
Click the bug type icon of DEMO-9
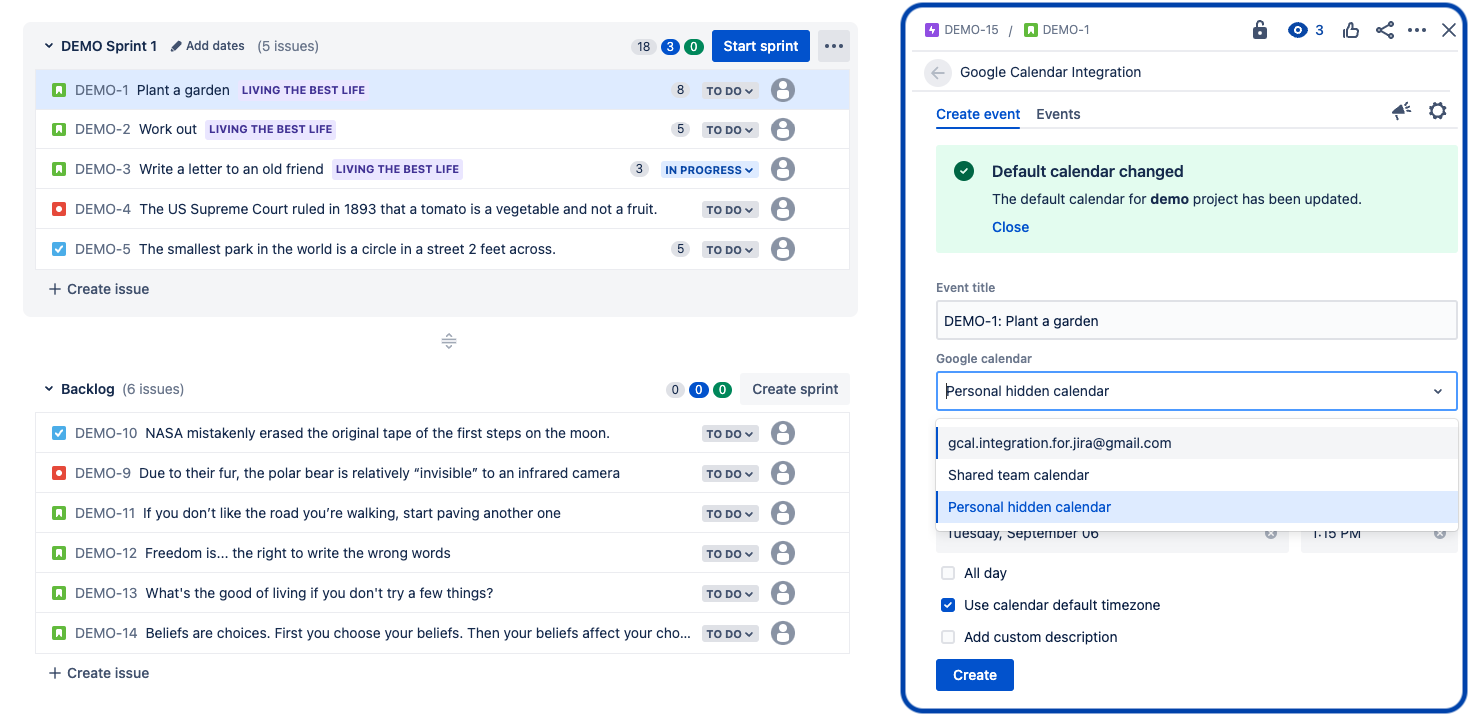point(59,474)
